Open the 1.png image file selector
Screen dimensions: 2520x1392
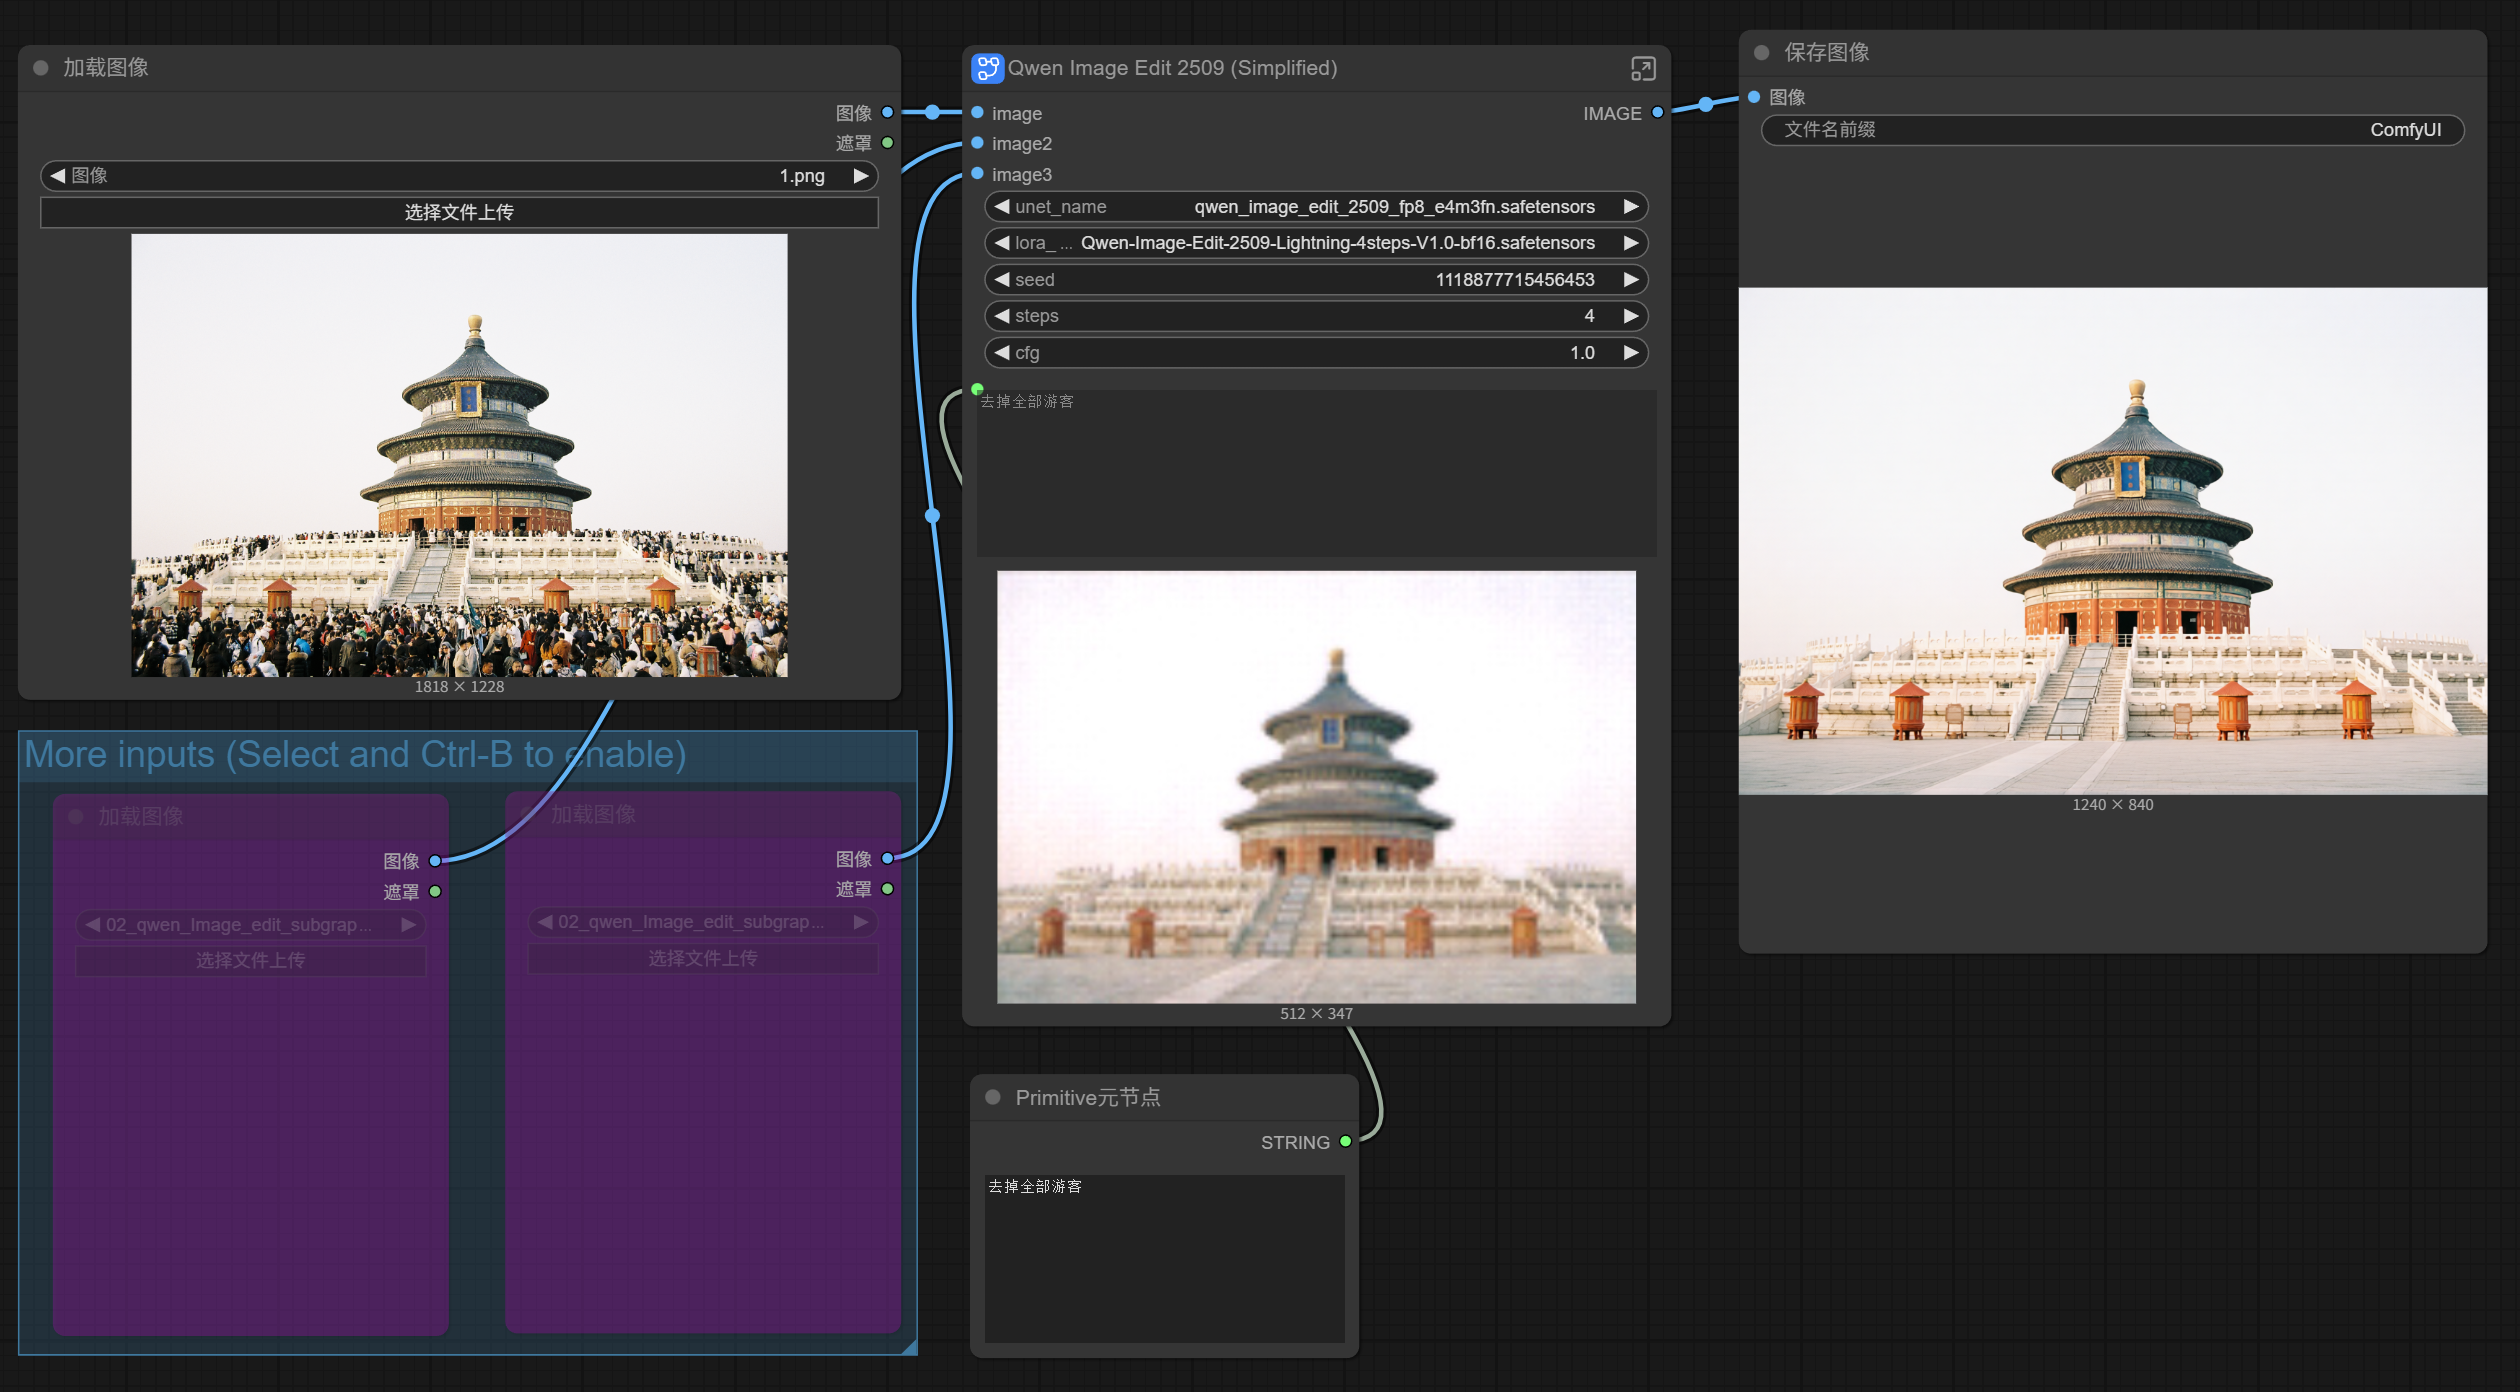coord(459,176)
